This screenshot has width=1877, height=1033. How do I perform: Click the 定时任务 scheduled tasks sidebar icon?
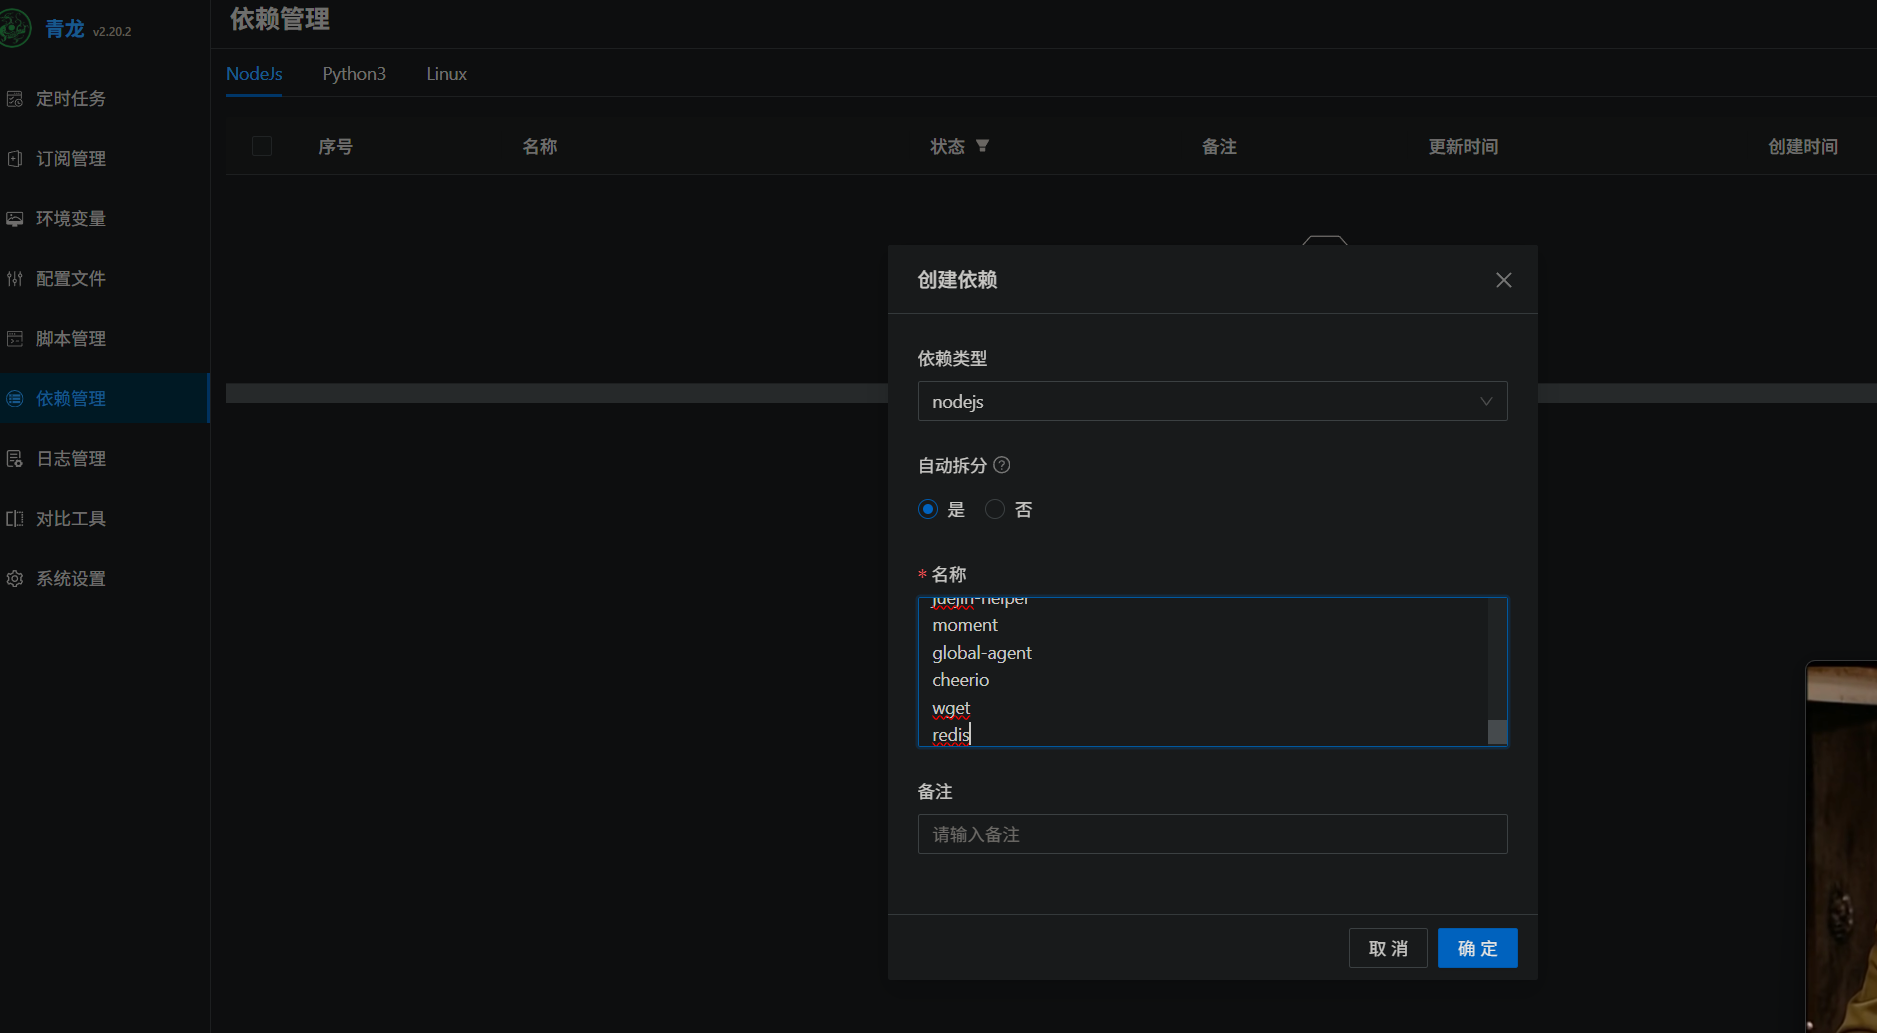click(x=15, y=99)
